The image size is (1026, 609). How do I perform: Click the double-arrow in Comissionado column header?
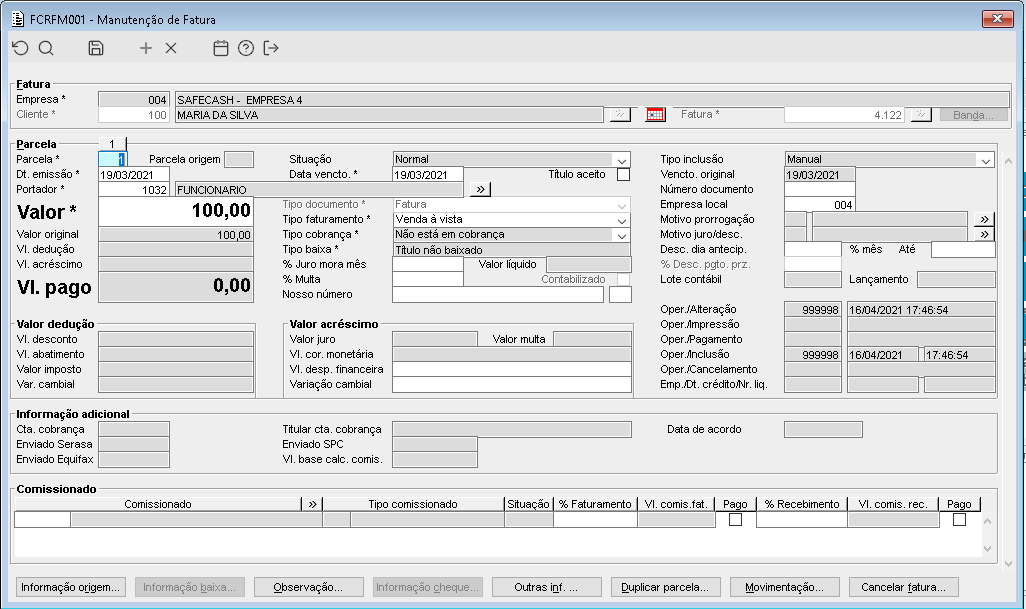click(312, 504)
